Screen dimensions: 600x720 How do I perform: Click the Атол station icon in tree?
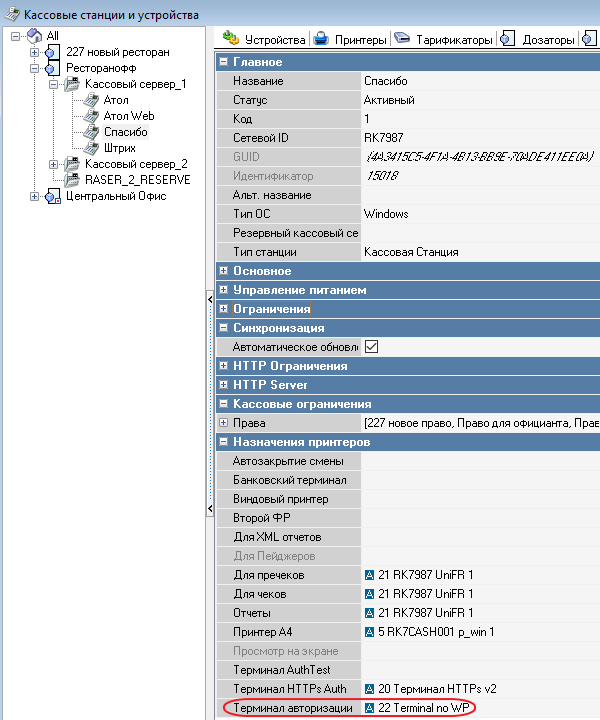[x=92, y=100]
